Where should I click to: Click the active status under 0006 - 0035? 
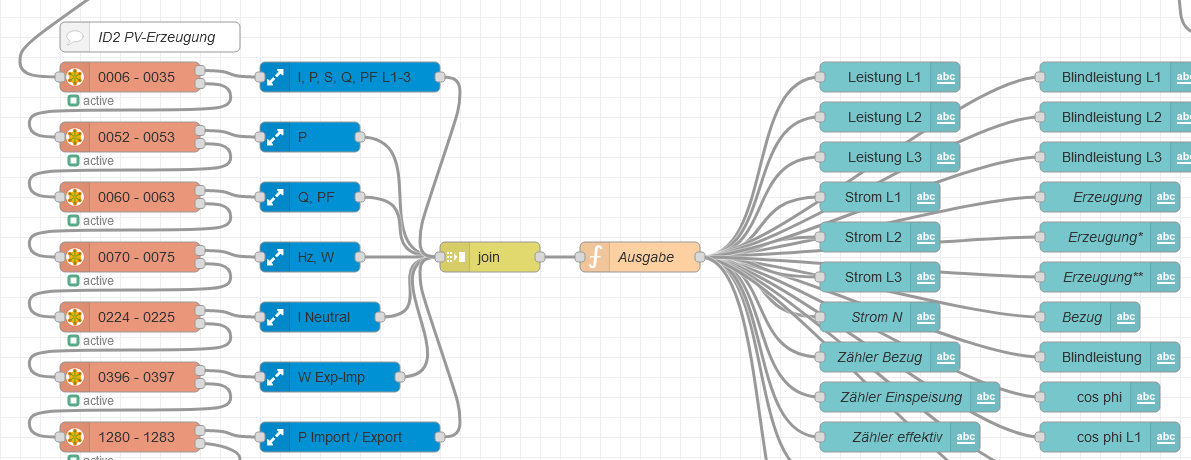coord(91,100)
